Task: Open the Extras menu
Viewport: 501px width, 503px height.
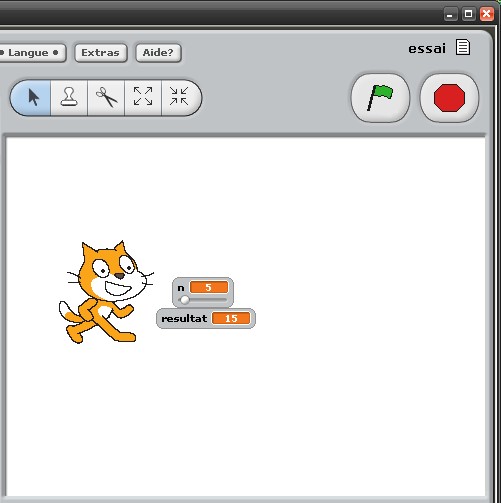Action: [100, 53]
